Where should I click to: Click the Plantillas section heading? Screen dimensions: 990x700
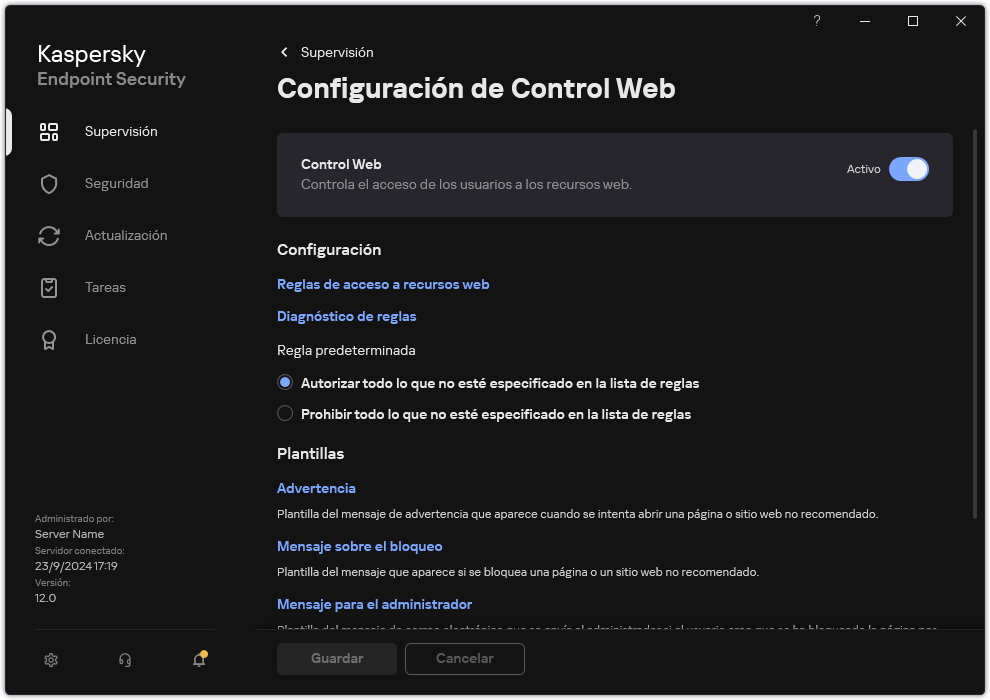tap(310, 454)
